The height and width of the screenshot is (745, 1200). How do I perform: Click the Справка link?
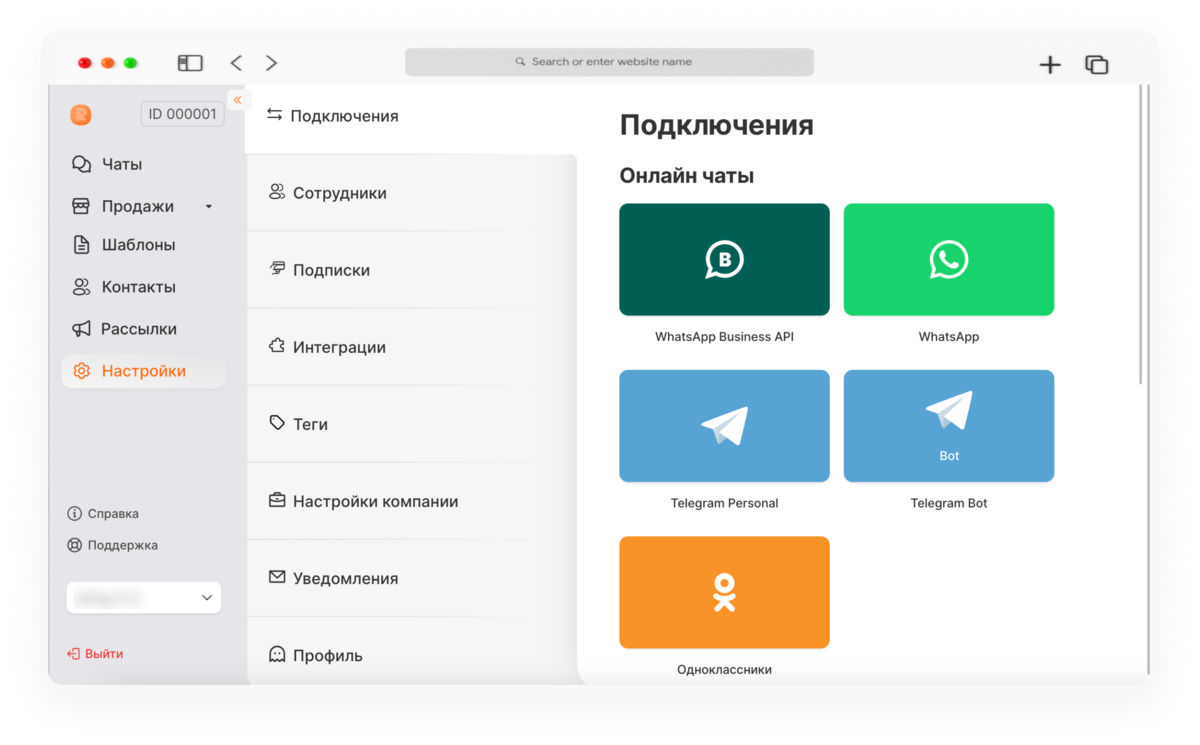(113, 514)
